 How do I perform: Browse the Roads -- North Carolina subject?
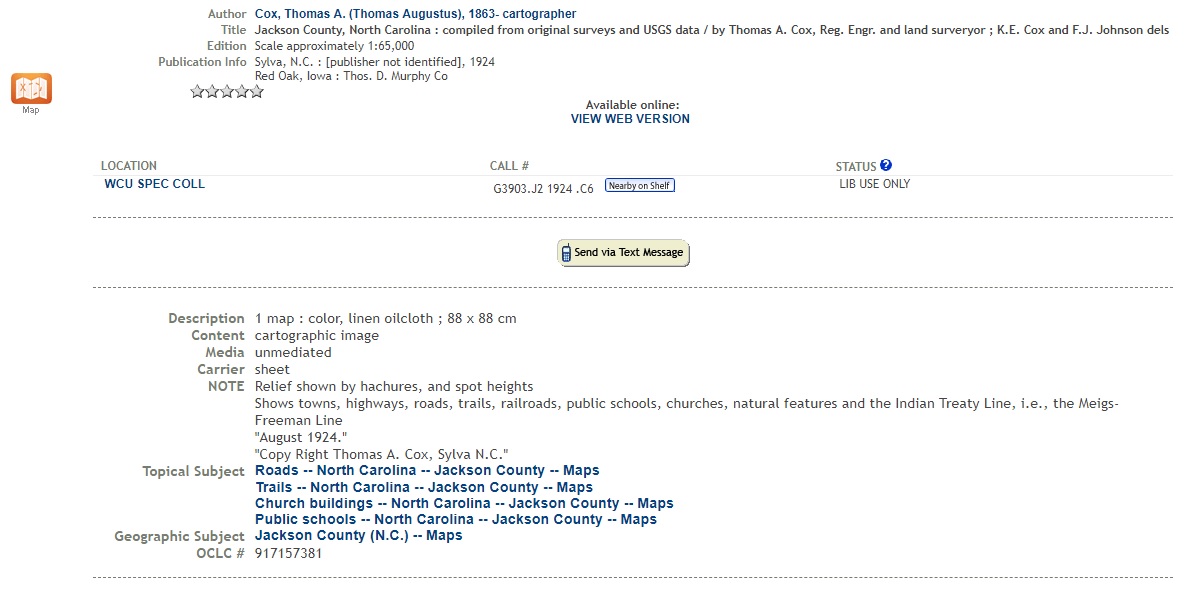click(427, 470)
